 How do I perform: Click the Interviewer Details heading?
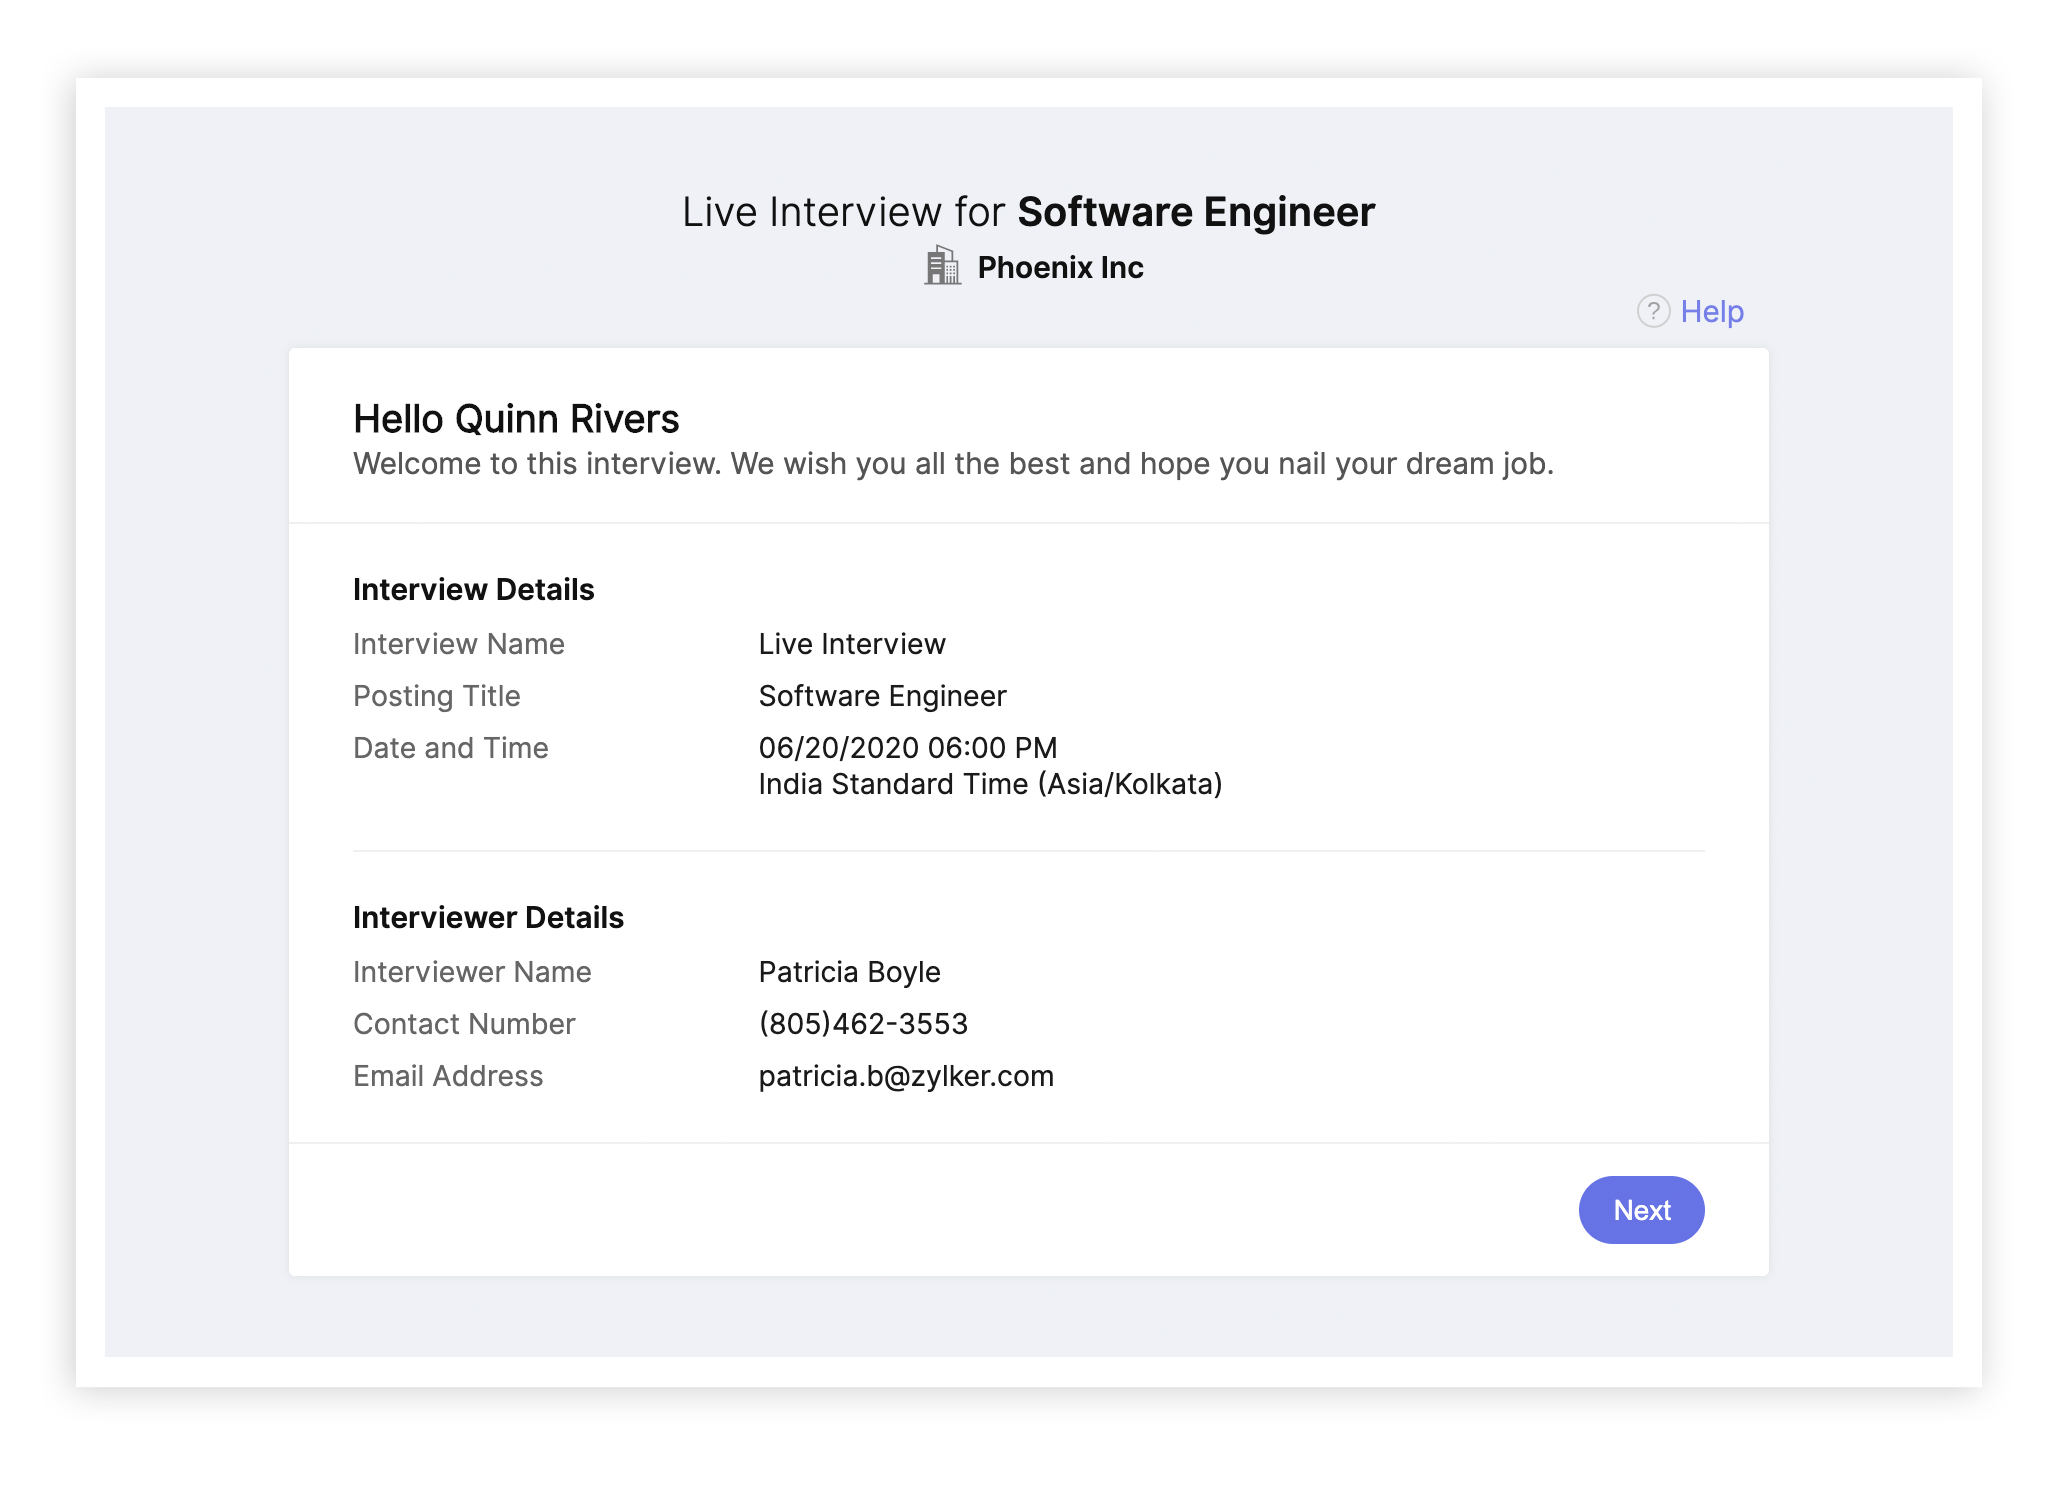click(x=487, y=918)
